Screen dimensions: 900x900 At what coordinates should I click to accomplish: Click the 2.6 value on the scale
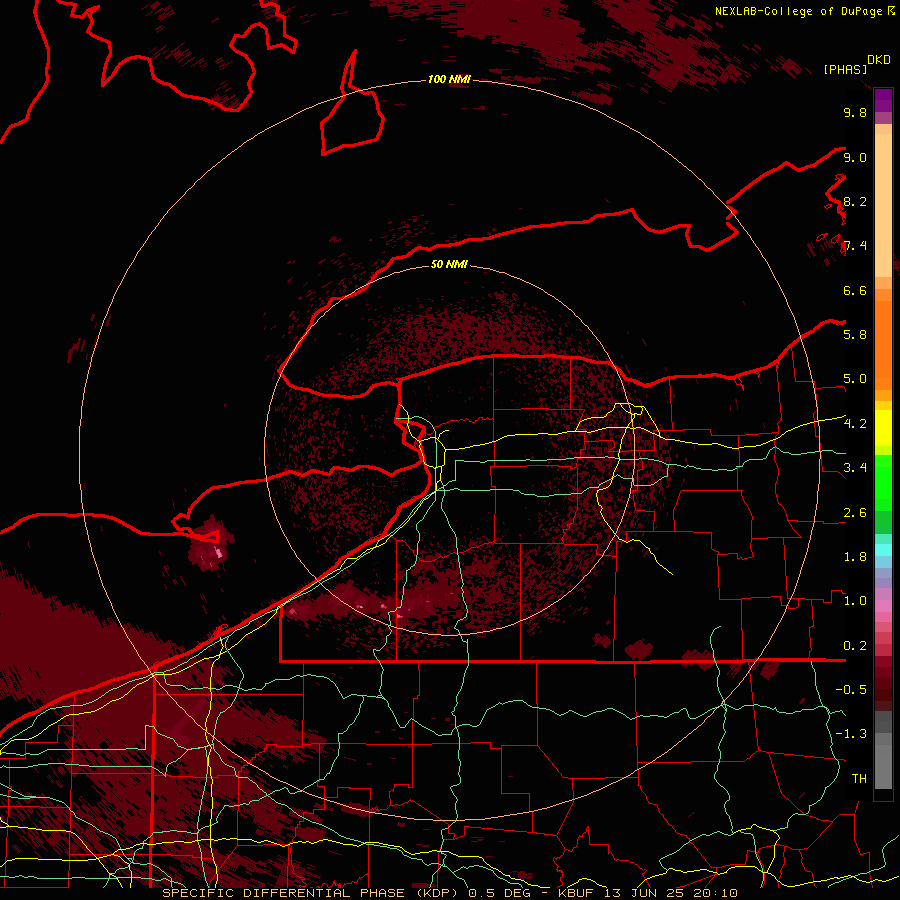click(x=854, y=513)
